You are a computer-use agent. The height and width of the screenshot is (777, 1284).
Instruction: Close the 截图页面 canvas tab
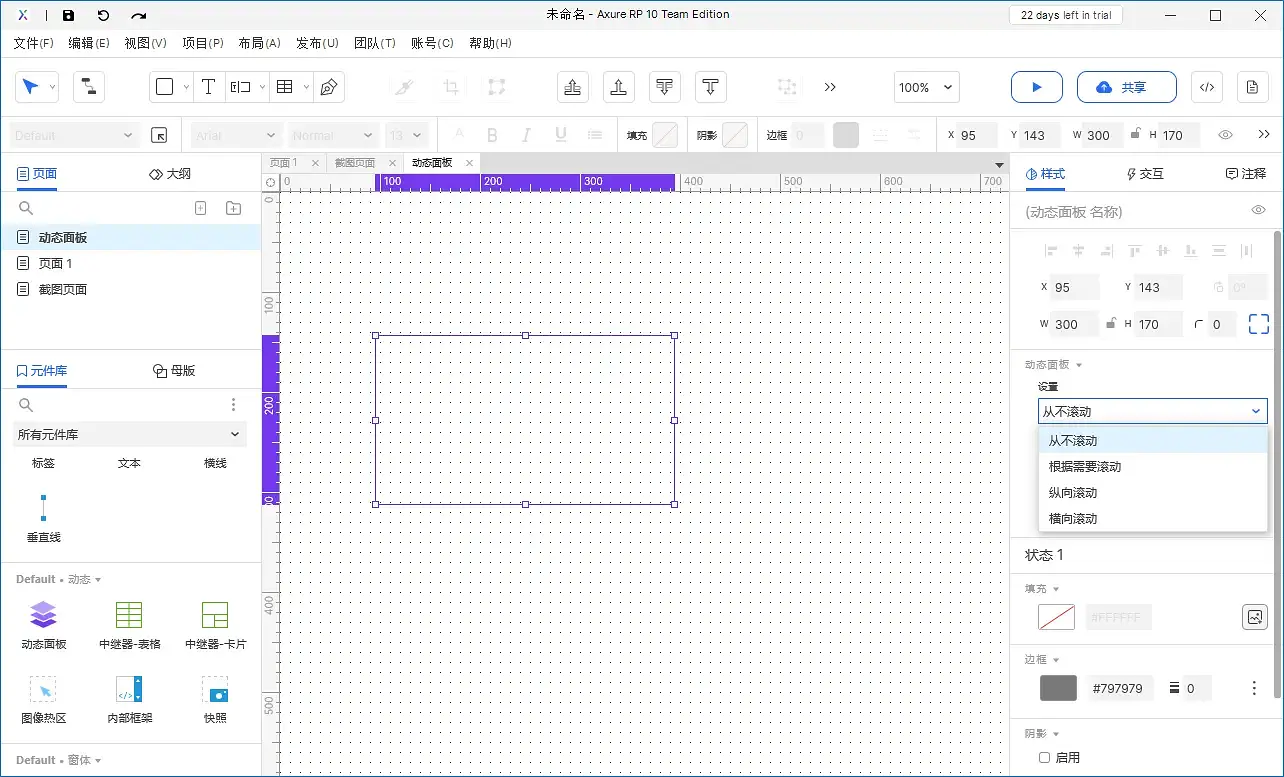(x=392, y=163)
